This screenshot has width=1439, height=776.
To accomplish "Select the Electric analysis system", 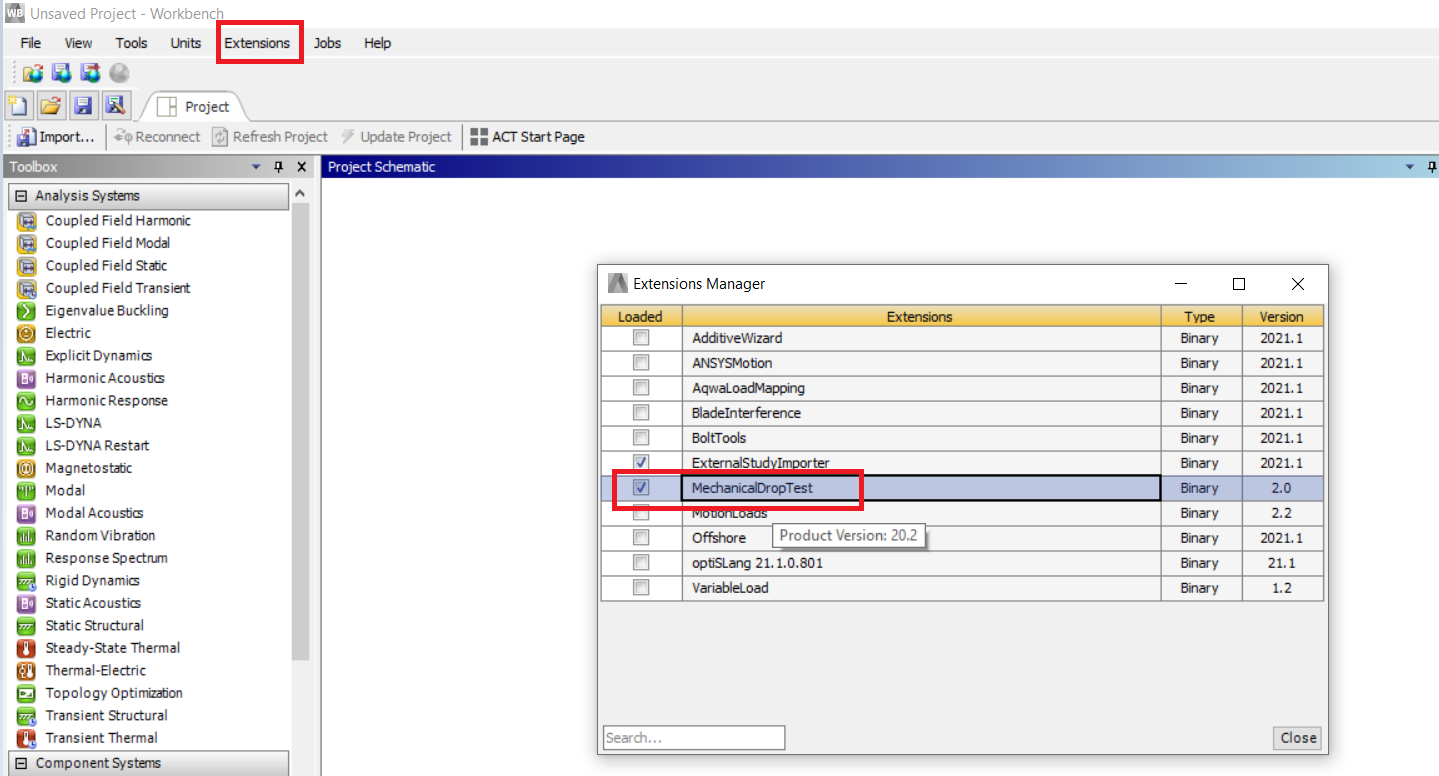I will click(x=68, y=333).
